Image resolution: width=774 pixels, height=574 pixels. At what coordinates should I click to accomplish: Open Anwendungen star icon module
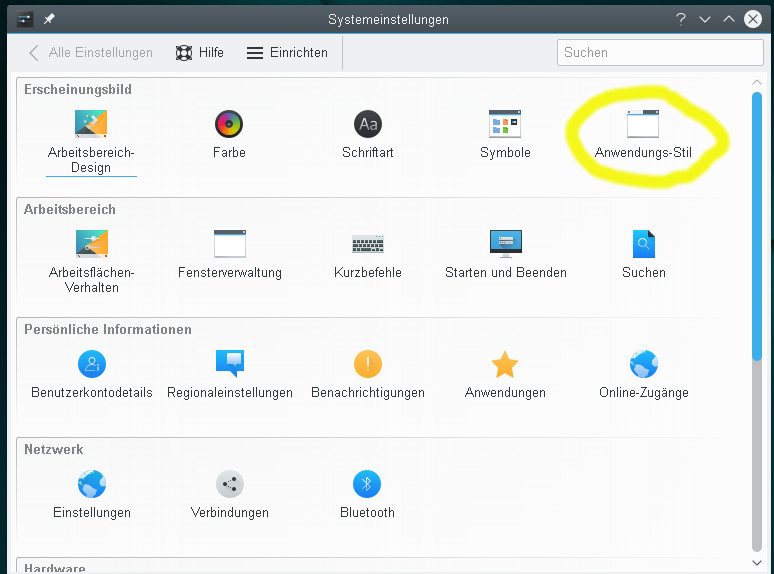(505, 375)
